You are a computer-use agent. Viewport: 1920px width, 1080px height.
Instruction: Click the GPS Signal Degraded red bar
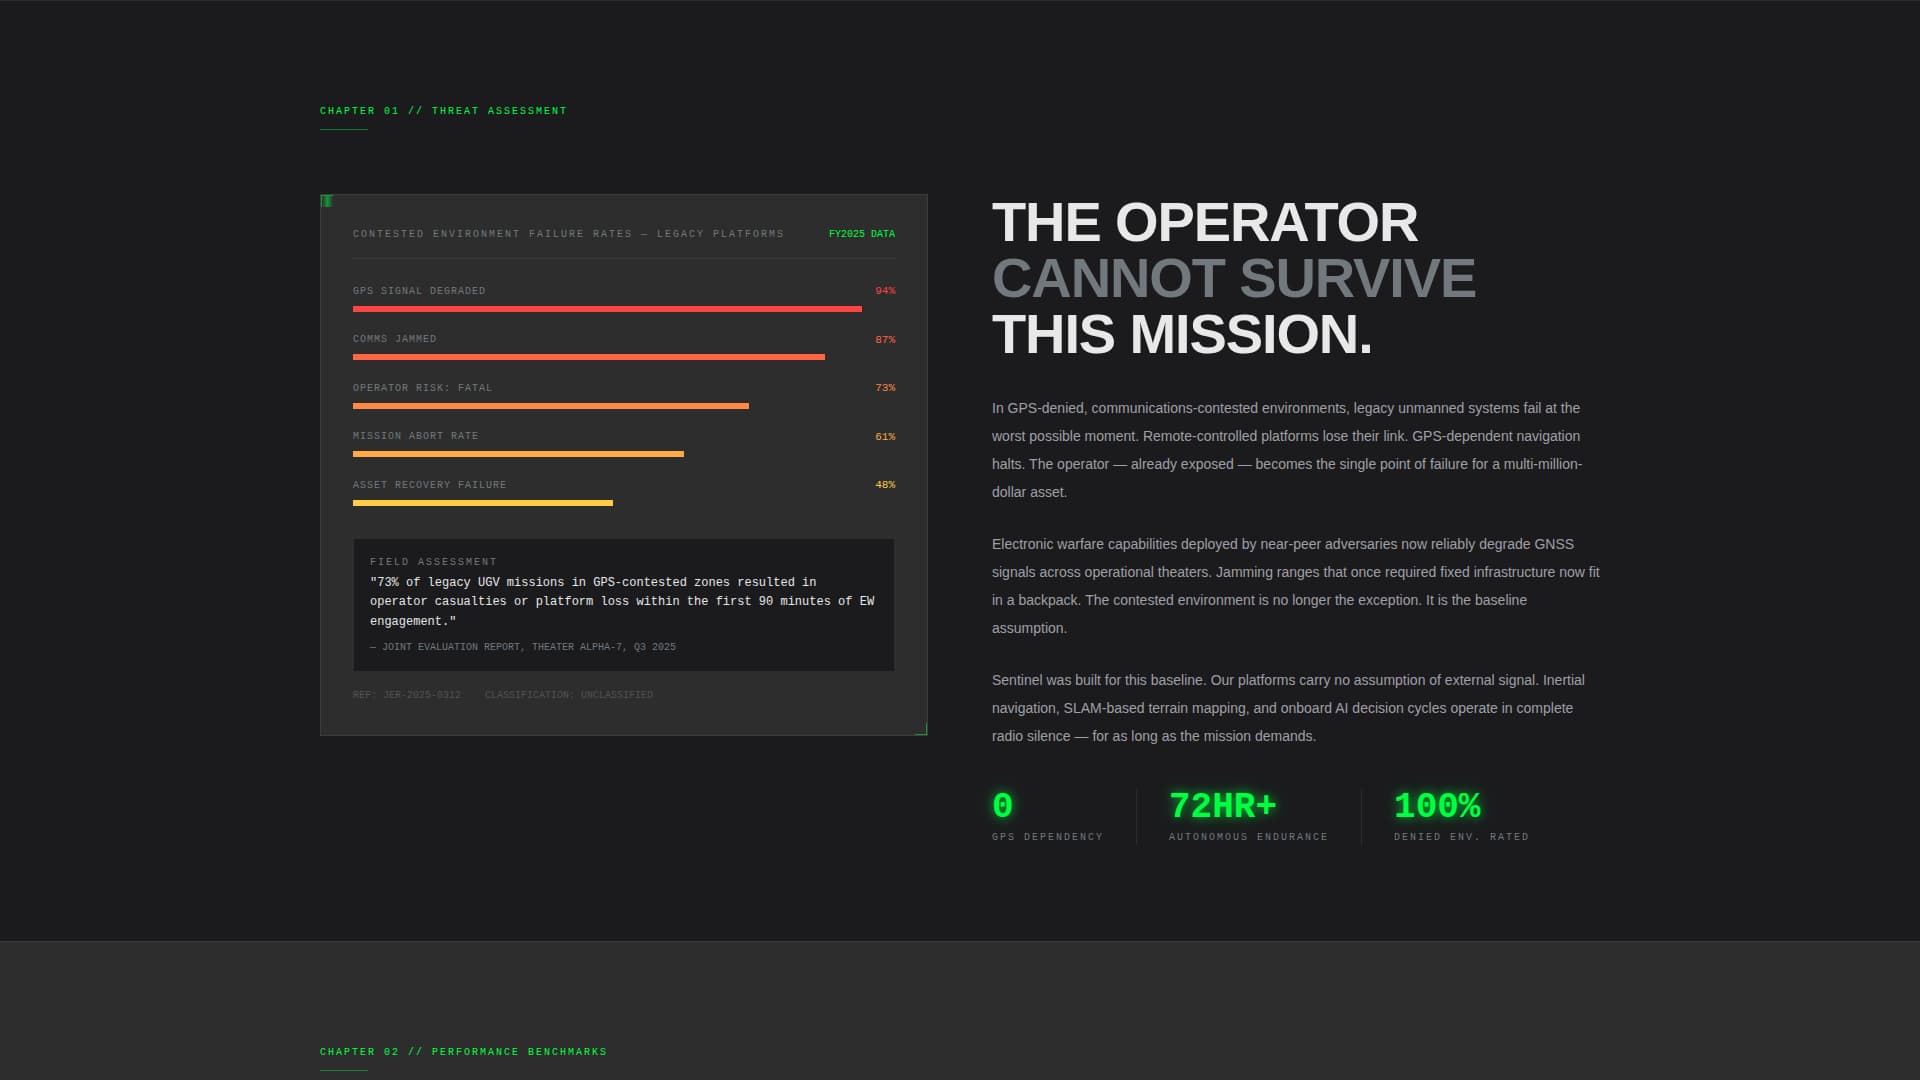[x=607, y=309]
